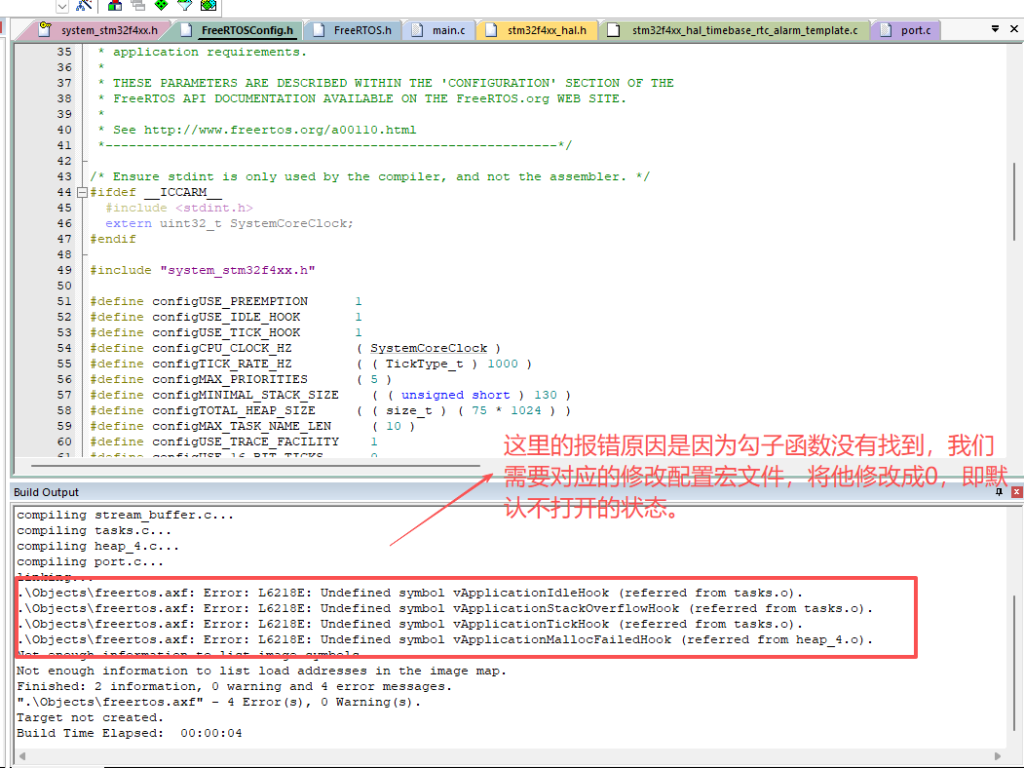Open File Extensions, Books and Environment icon
Screen dimensions: 1024x768
114,5
